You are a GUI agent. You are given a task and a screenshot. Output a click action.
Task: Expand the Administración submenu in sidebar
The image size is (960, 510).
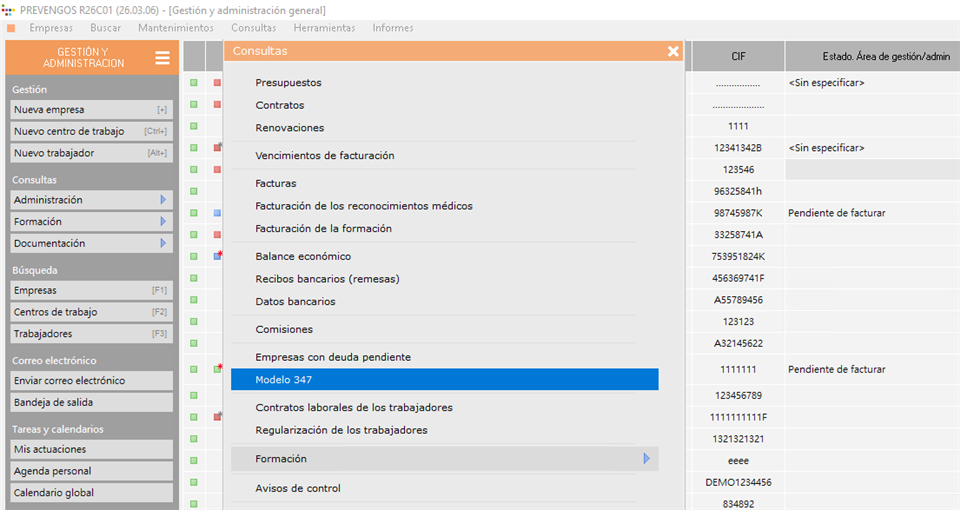162,200
